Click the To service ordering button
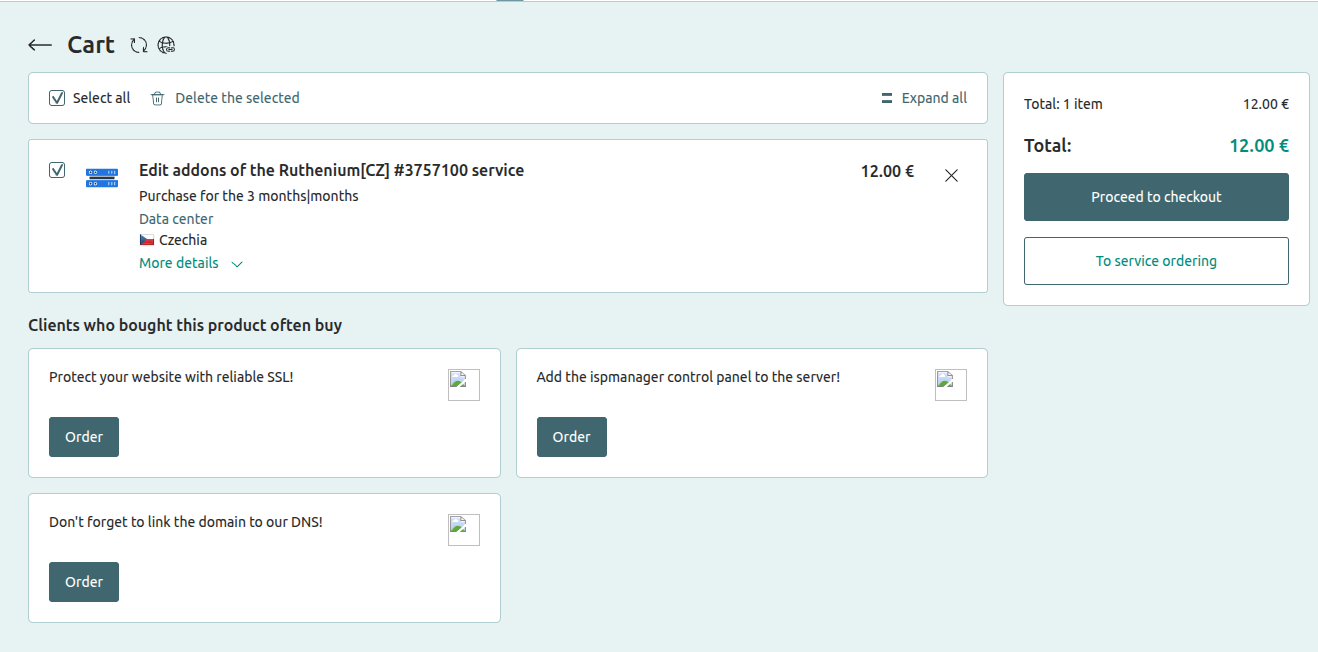This screenshot has width=1318, height=652. (x=1156, y=261)
